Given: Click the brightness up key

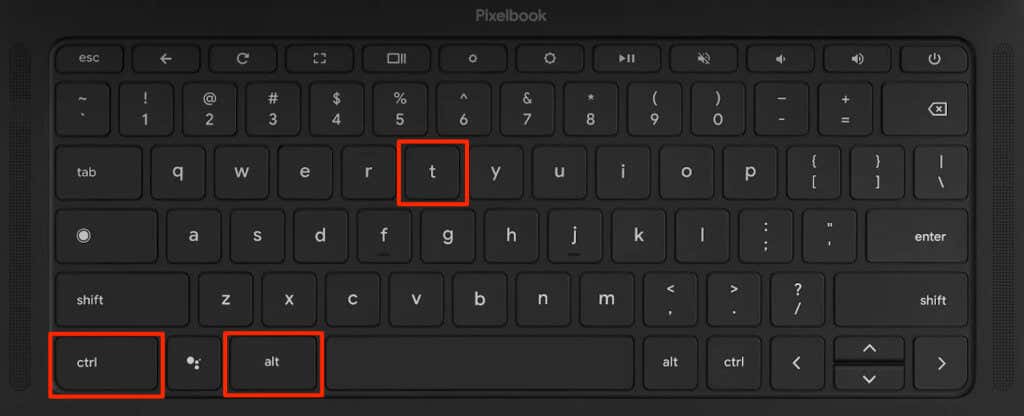Looking at the screenshot, I should [x=550, y=59].
